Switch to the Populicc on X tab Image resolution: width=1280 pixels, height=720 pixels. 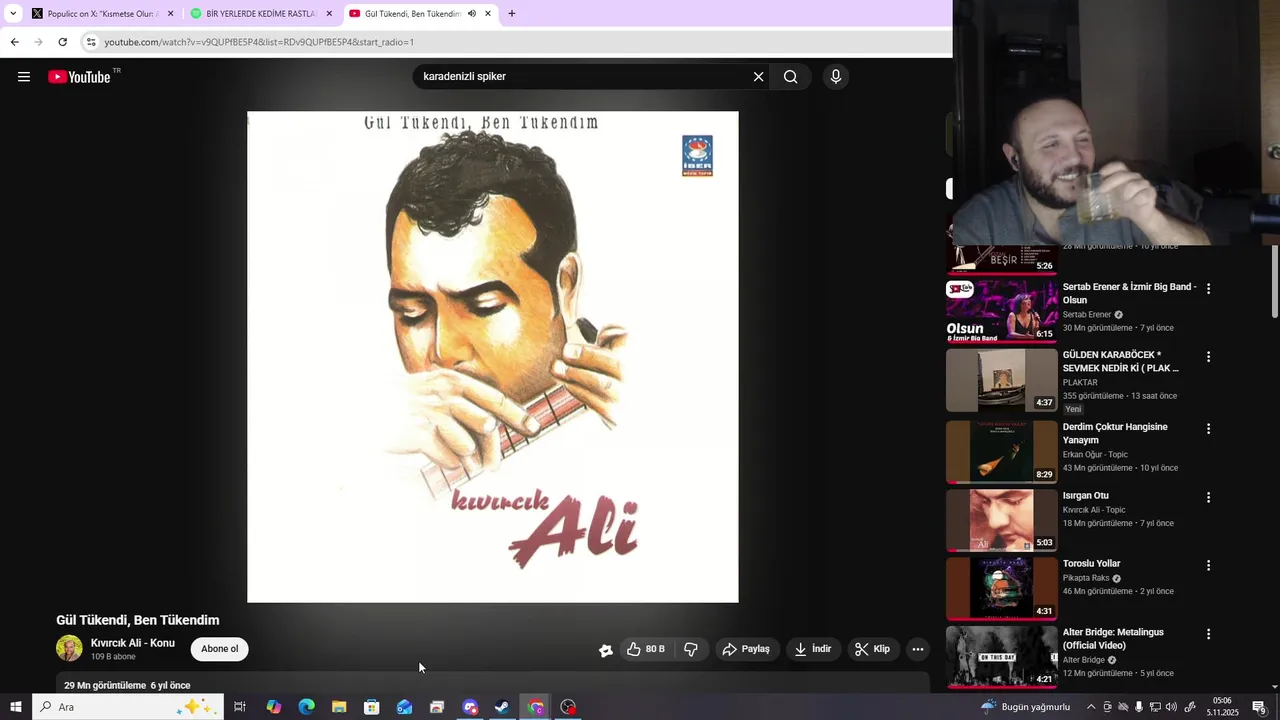pyautogui.click(x=102, y=14)
